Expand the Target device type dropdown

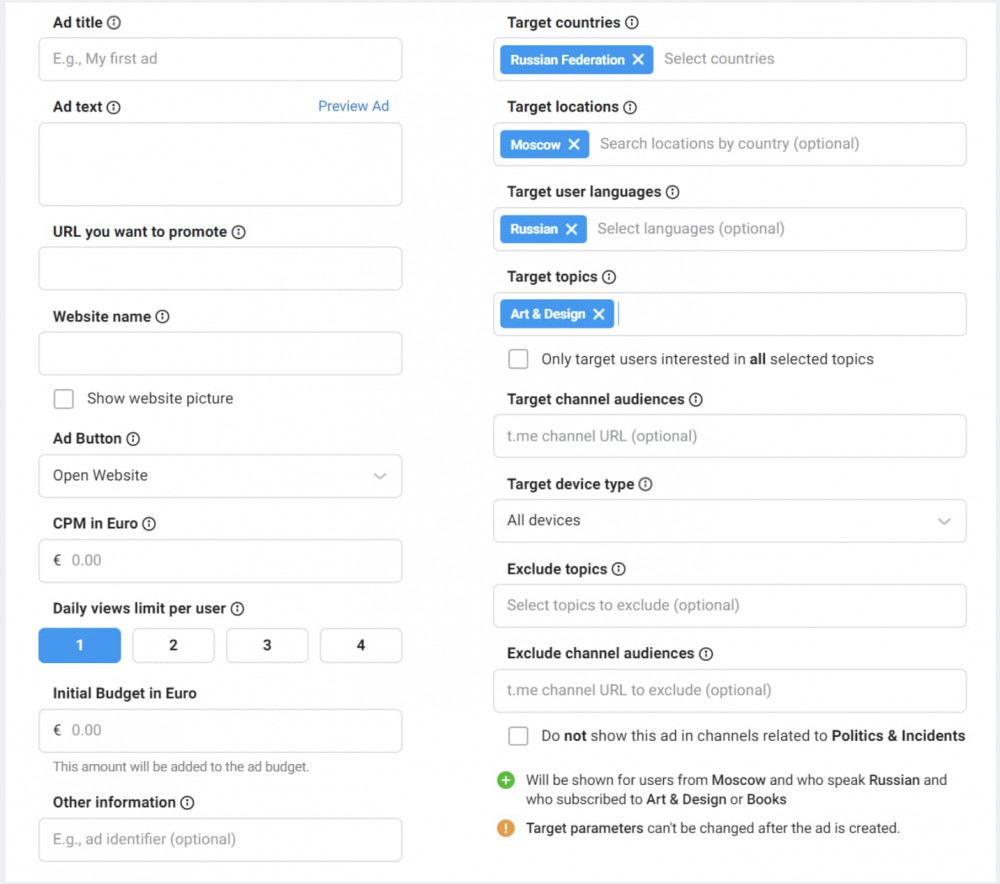coord(730,521)
